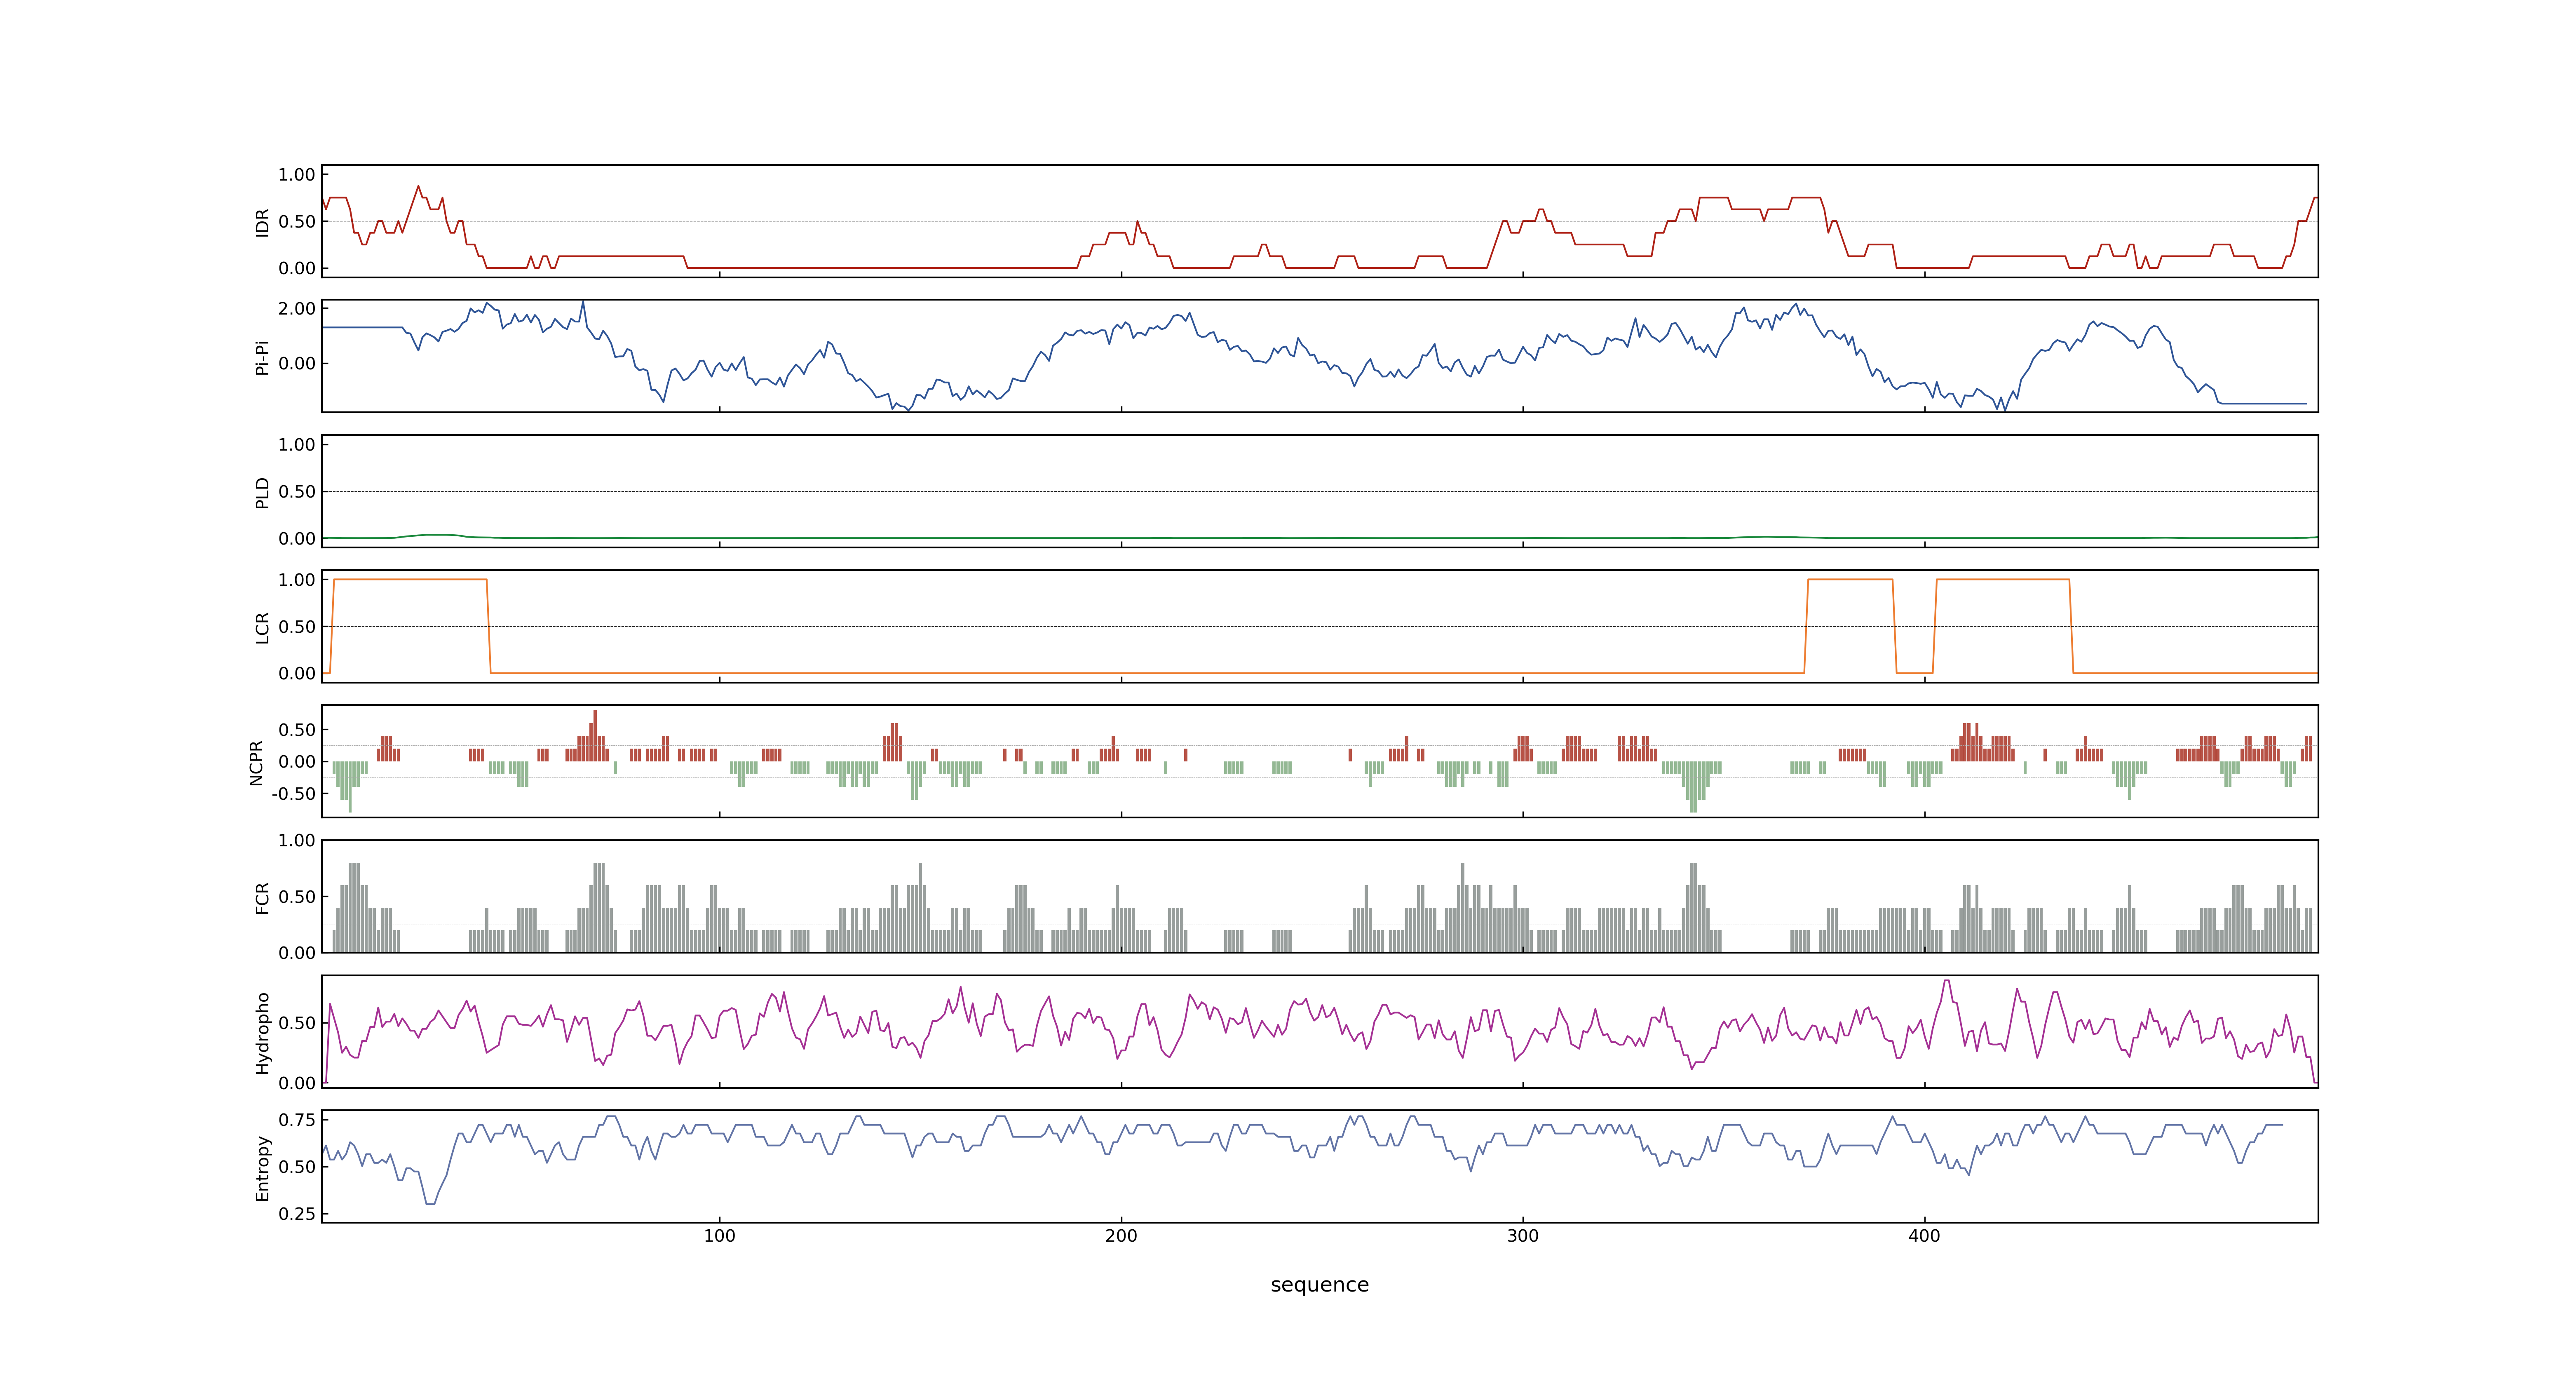Screen dimensions: 2576x1374
Task: Click the -0.50 tick of the NCPR panel
Action: pos(293,794)
